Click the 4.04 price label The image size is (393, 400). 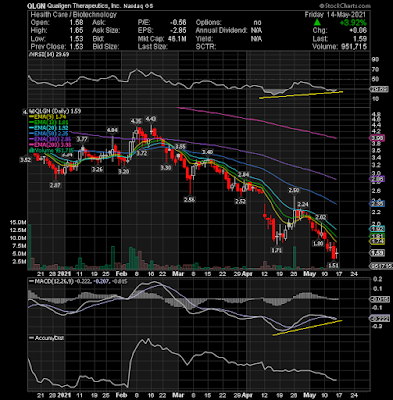(x=112, y=130)
